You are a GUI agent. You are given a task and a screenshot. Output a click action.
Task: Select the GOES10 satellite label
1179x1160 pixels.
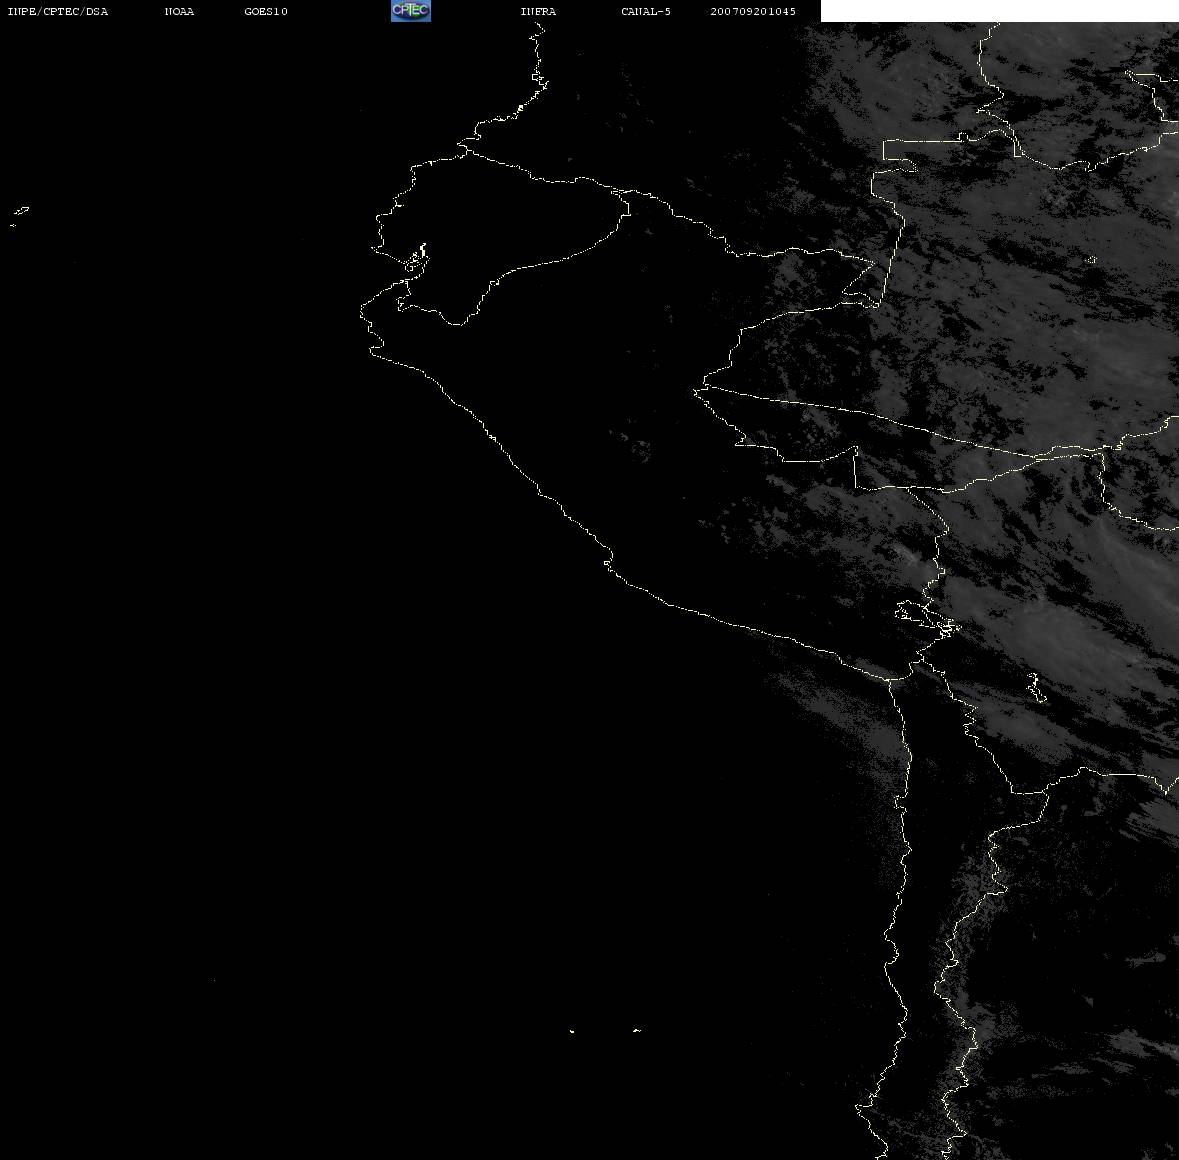(x=265, y=11)
